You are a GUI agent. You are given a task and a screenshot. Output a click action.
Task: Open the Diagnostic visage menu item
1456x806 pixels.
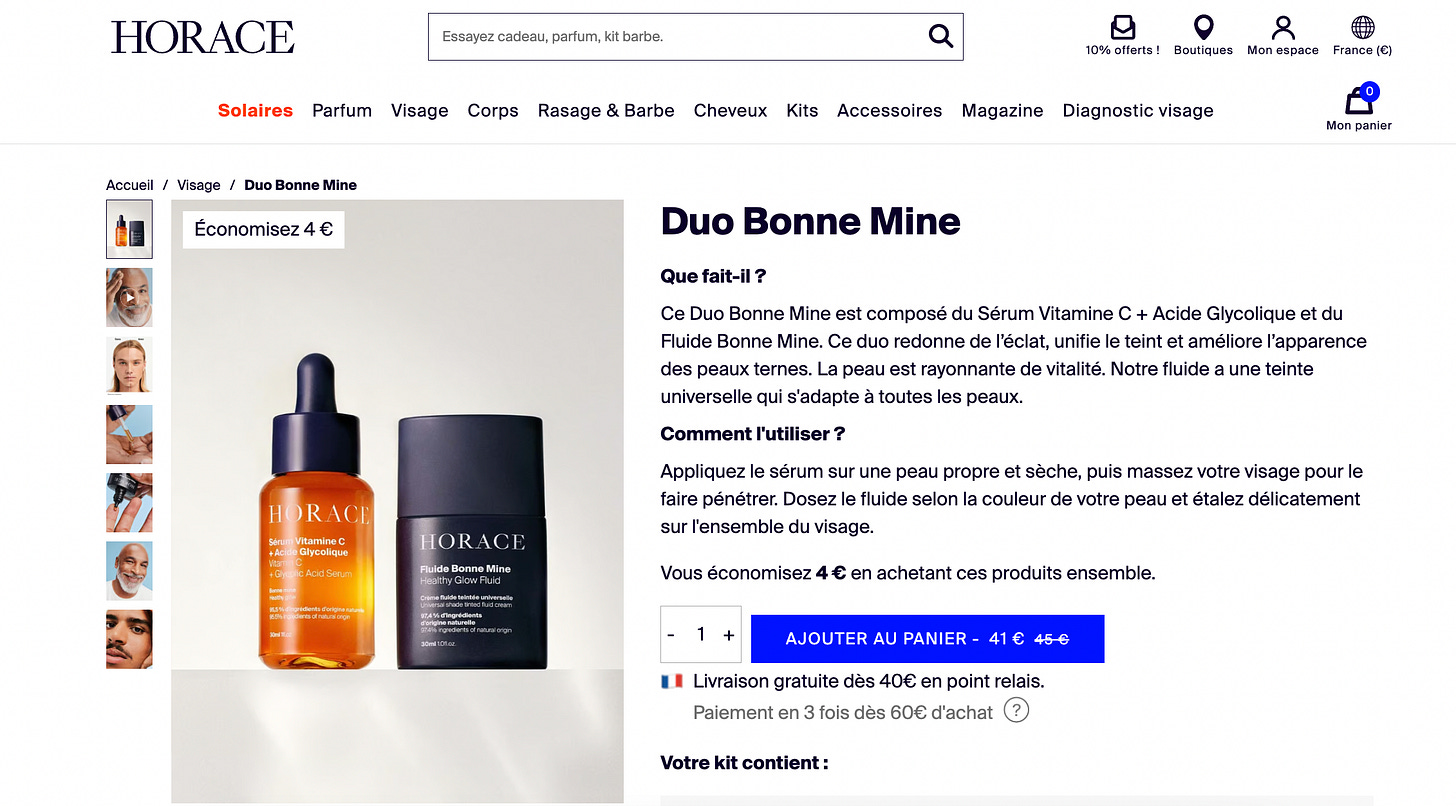pyautogui.click(x=1138, y=111)
